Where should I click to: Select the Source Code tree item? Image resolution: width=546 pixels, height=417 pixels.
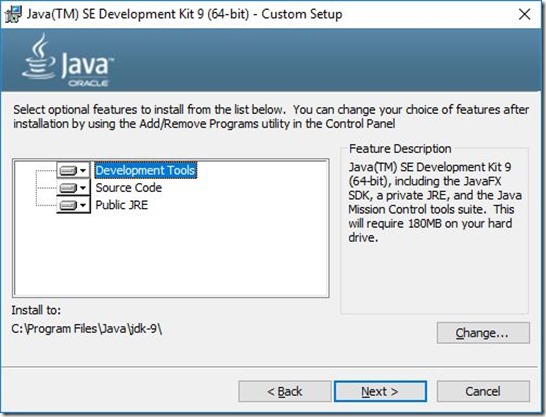[x=128, y=188]
